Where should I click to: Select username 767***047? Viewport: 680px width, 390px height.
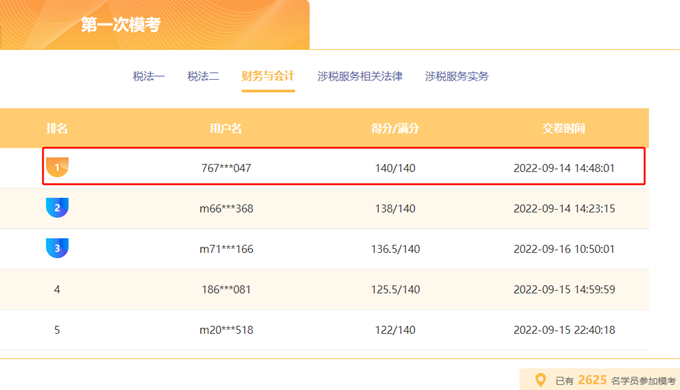[x=226, y=168]
